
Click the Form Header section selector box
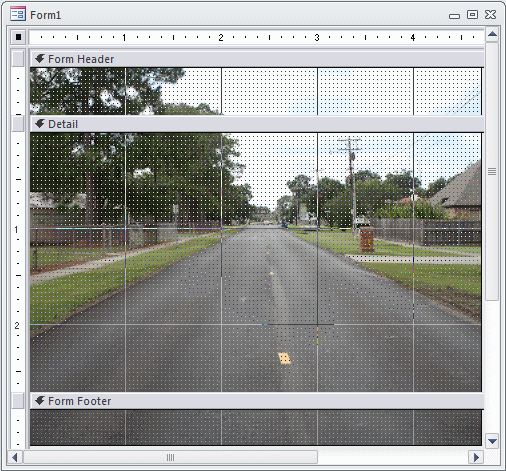pyautogui.click(x=18, y=59)
